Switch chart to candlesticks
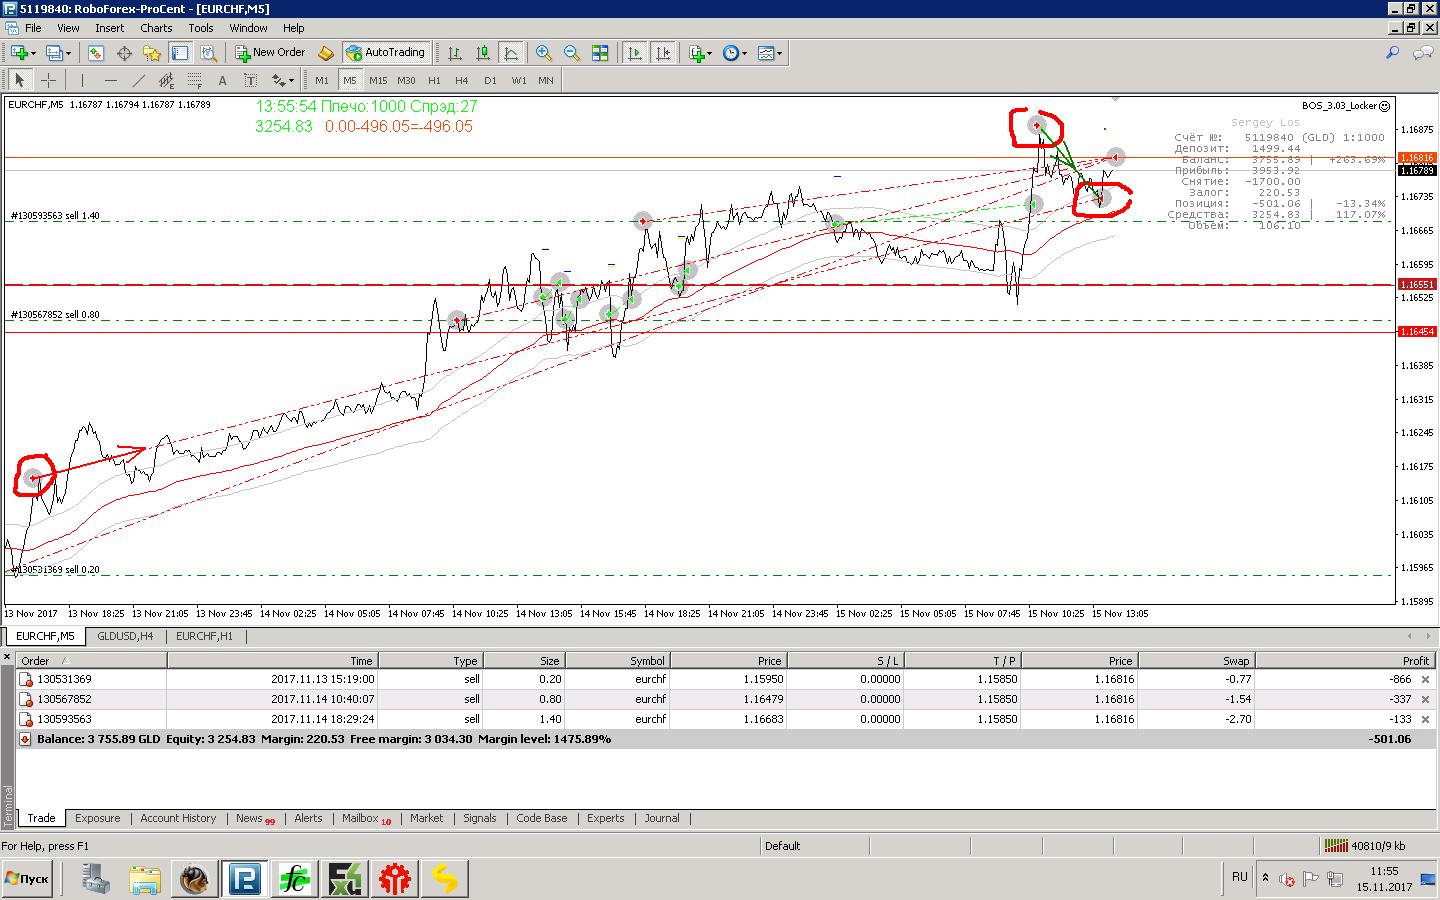 pyautogui.click(x=483, y=53)
